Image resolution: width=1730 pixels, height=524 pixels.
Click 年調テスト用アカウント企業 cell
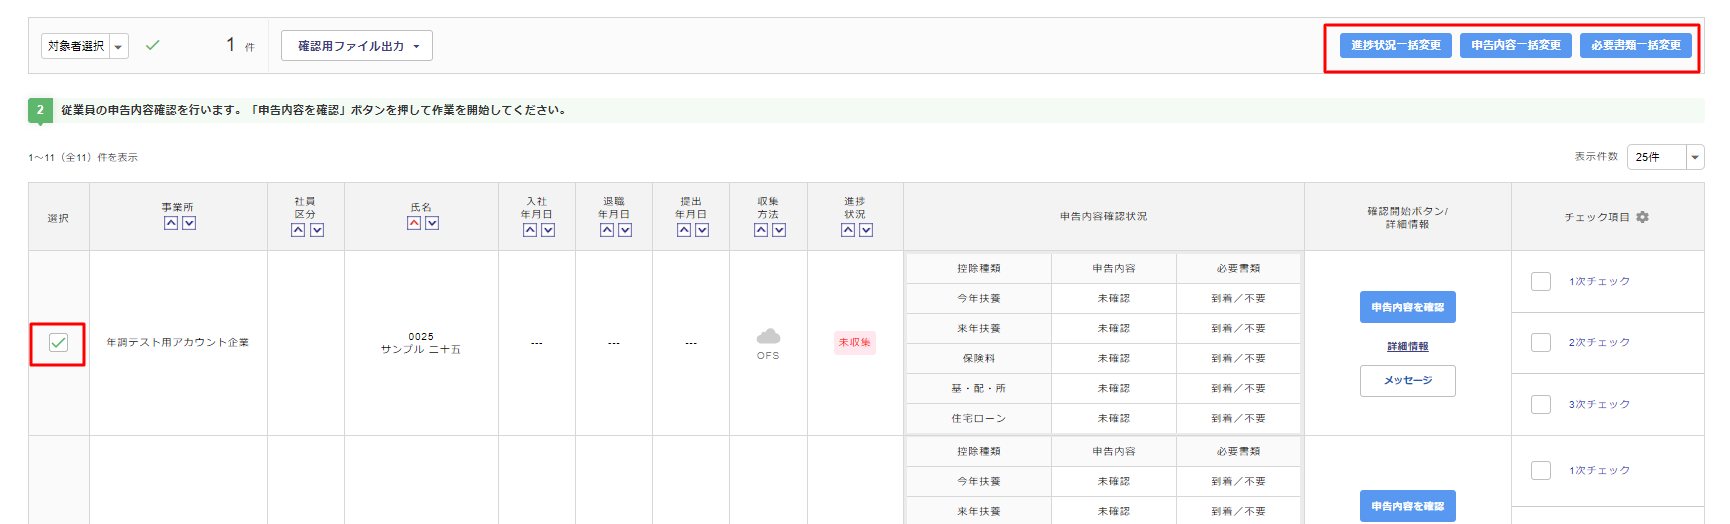[x=178, y=343]
